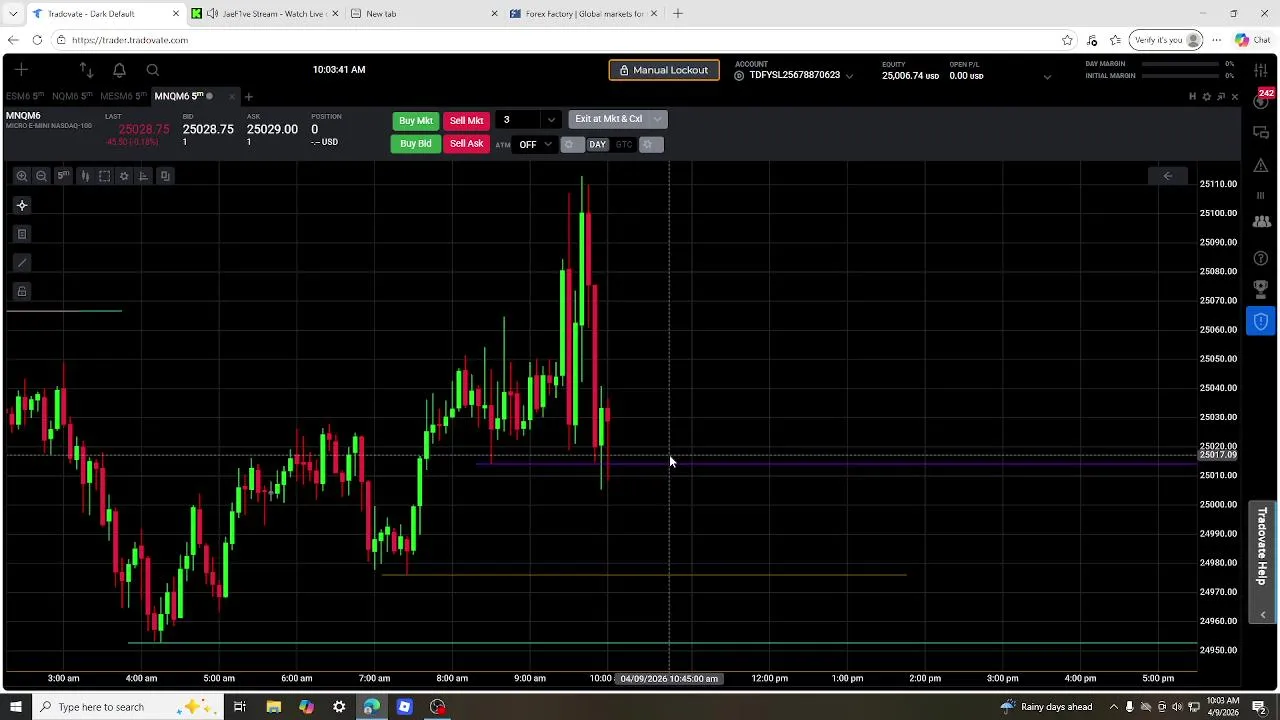Open chart settings gear in toolbar
The image size is (1280, 720).
(124, 176)
